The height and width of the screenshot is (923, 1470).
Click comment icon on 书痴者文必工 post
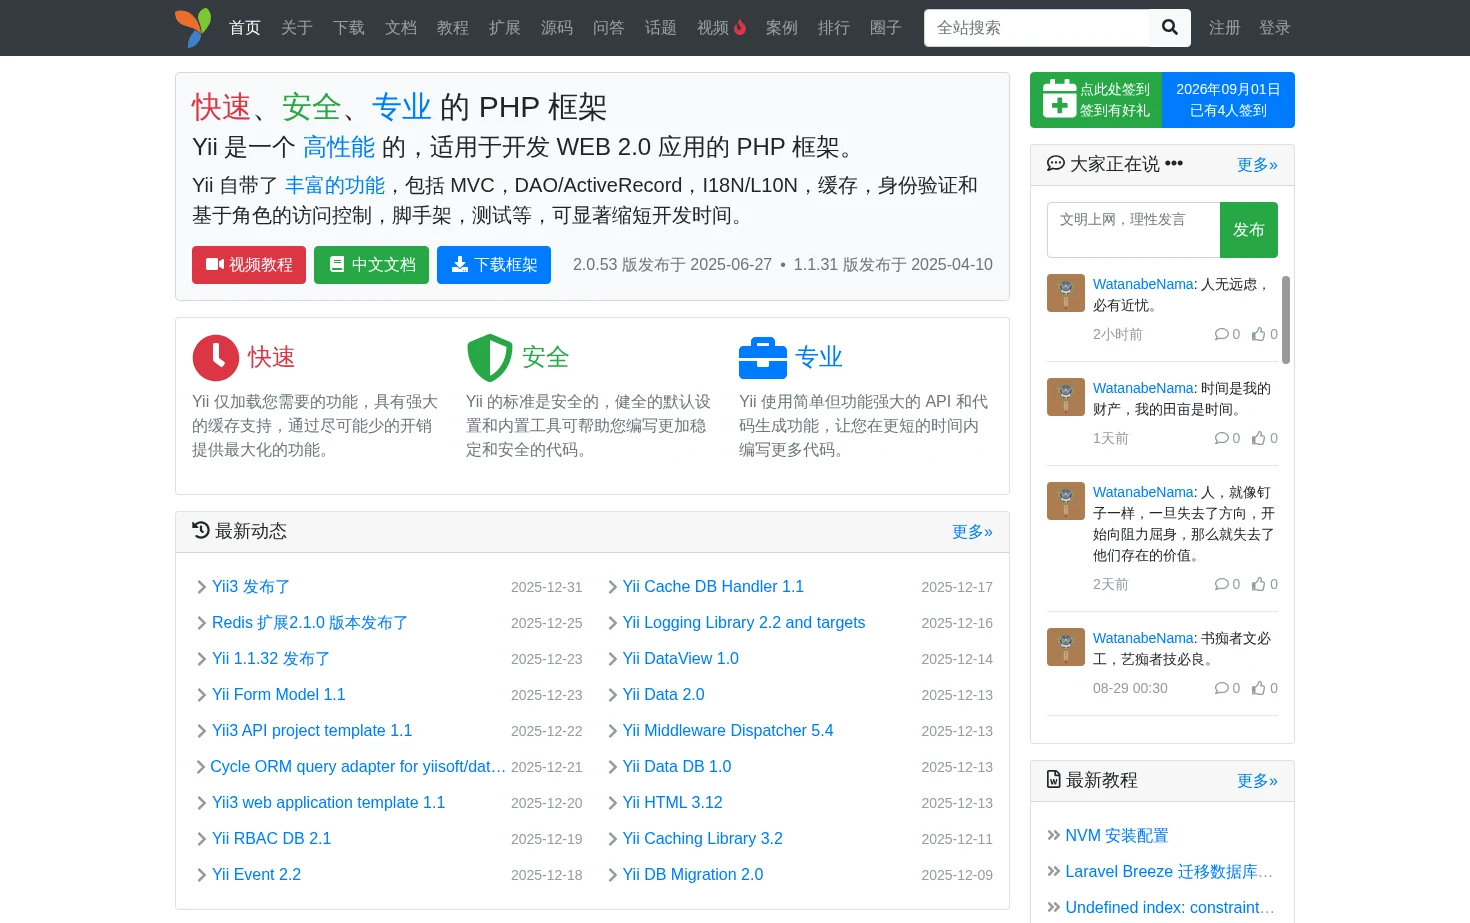click(x=1221, y=688)
